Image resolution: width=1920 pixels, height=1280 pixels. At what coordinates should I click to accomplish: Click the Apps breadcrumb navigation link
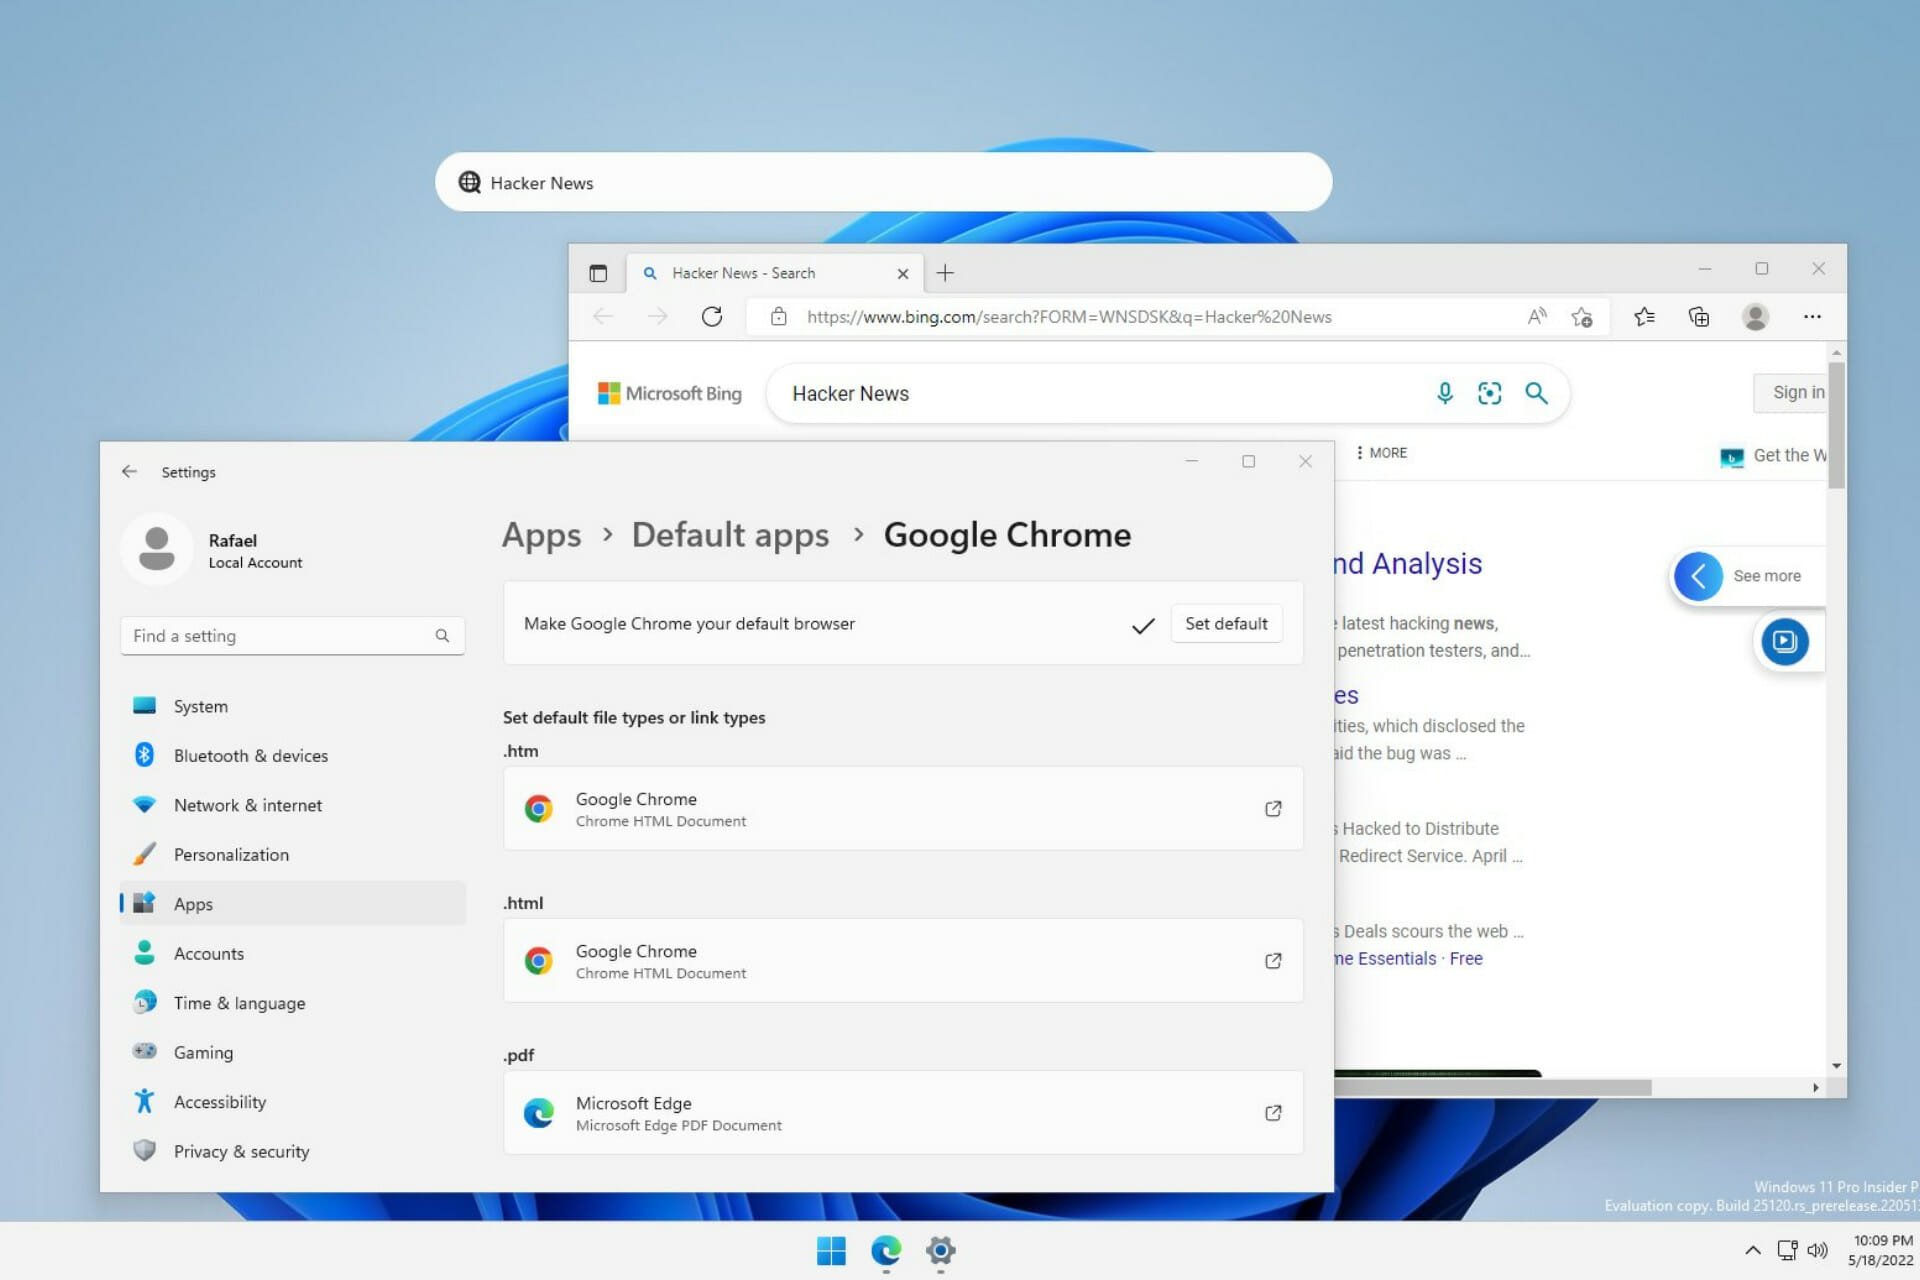[541, 534]
